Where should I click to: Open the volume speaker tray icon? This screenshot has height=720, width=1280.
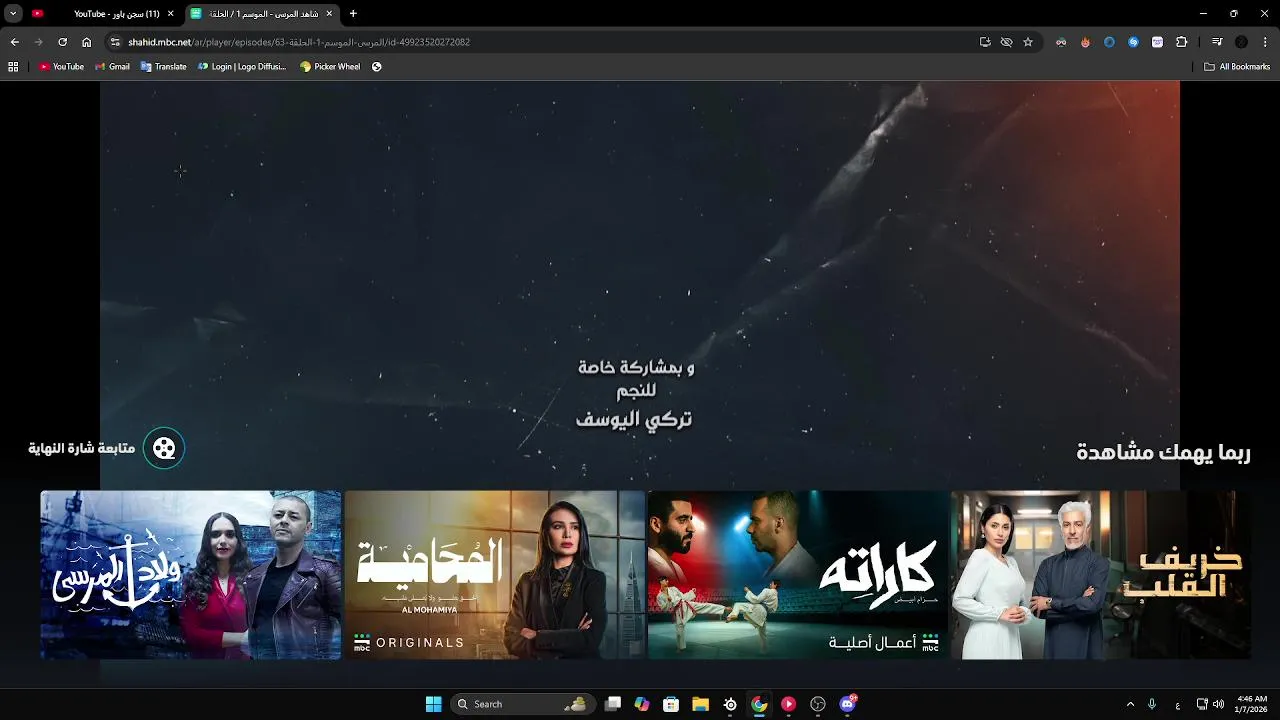click(x=1218, y=704)
